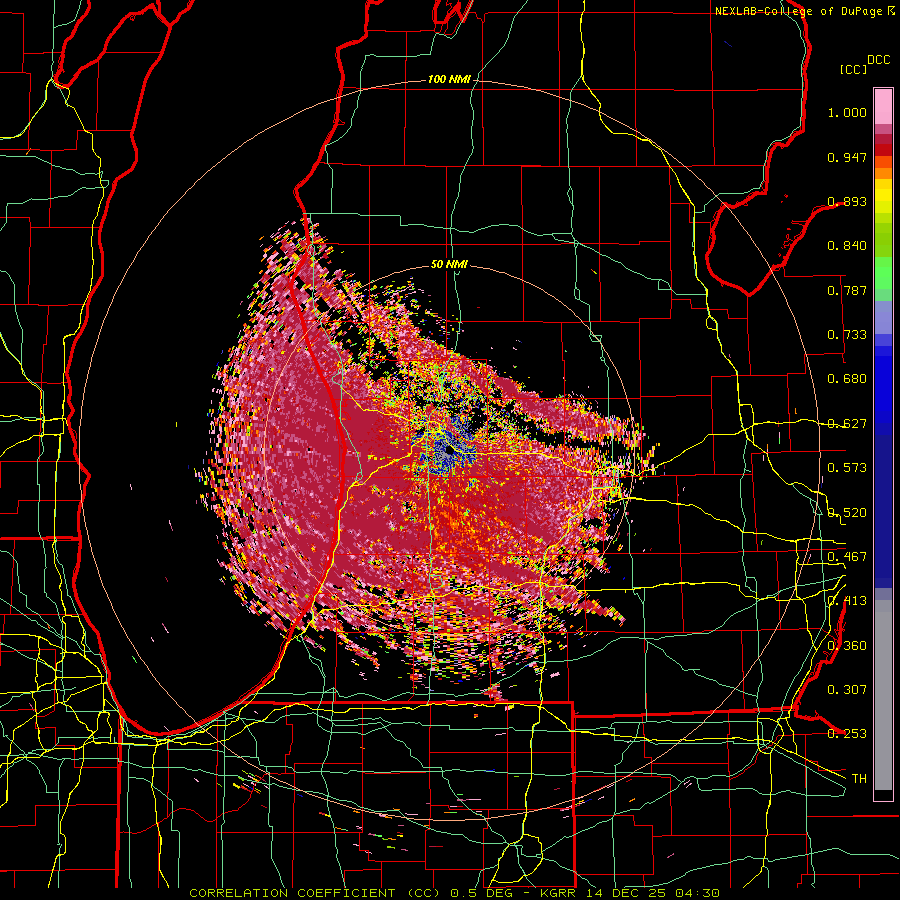Image resolution: width=900 pixels, height=900 pixels.
Task: Click the 0.307 scale value
Action: coord(847,690)
